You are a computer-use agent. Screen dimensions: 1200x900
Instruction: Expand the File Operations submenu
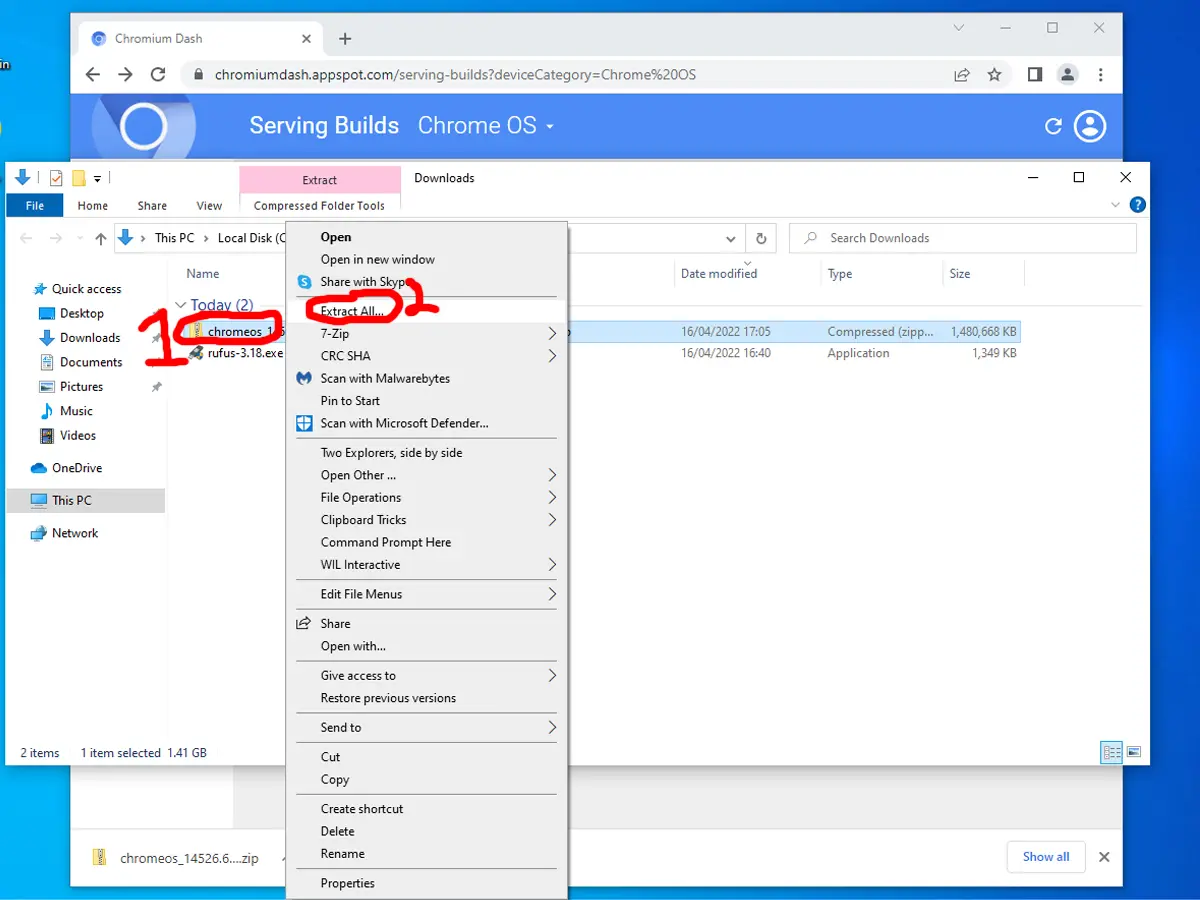tap(426, 497)
